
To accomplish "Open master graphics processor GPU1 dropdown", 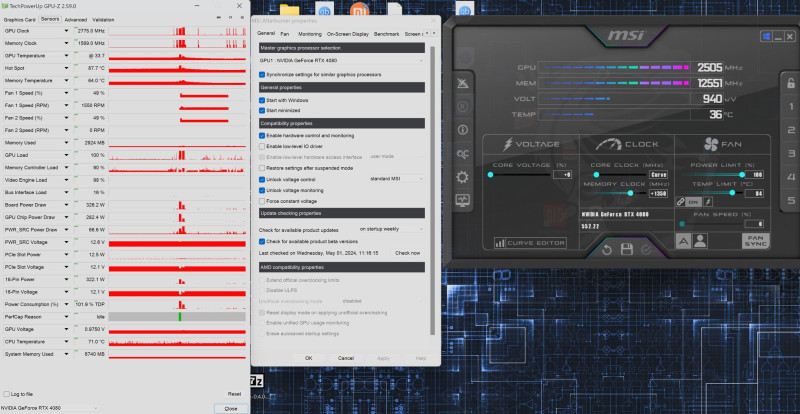I will [341, 60].
